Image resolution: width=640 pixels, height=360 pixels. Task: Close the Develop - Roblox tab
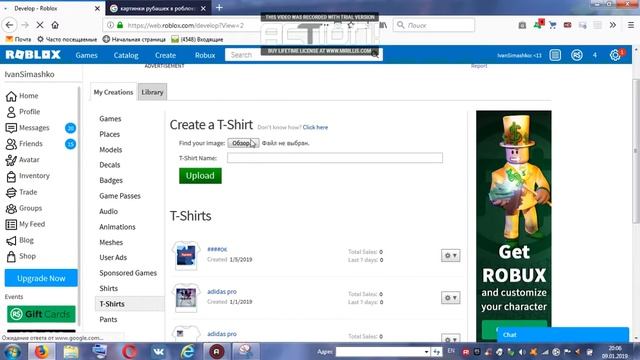tap(97, 8)
